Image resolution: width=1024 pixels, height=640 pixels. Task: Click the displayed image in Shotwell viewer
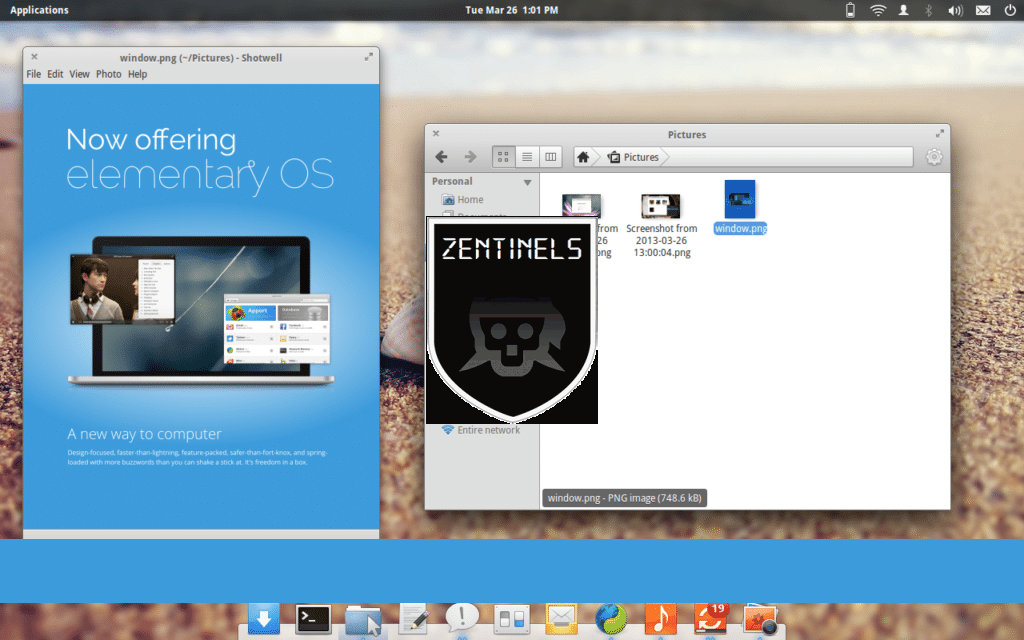coord(201,307)
